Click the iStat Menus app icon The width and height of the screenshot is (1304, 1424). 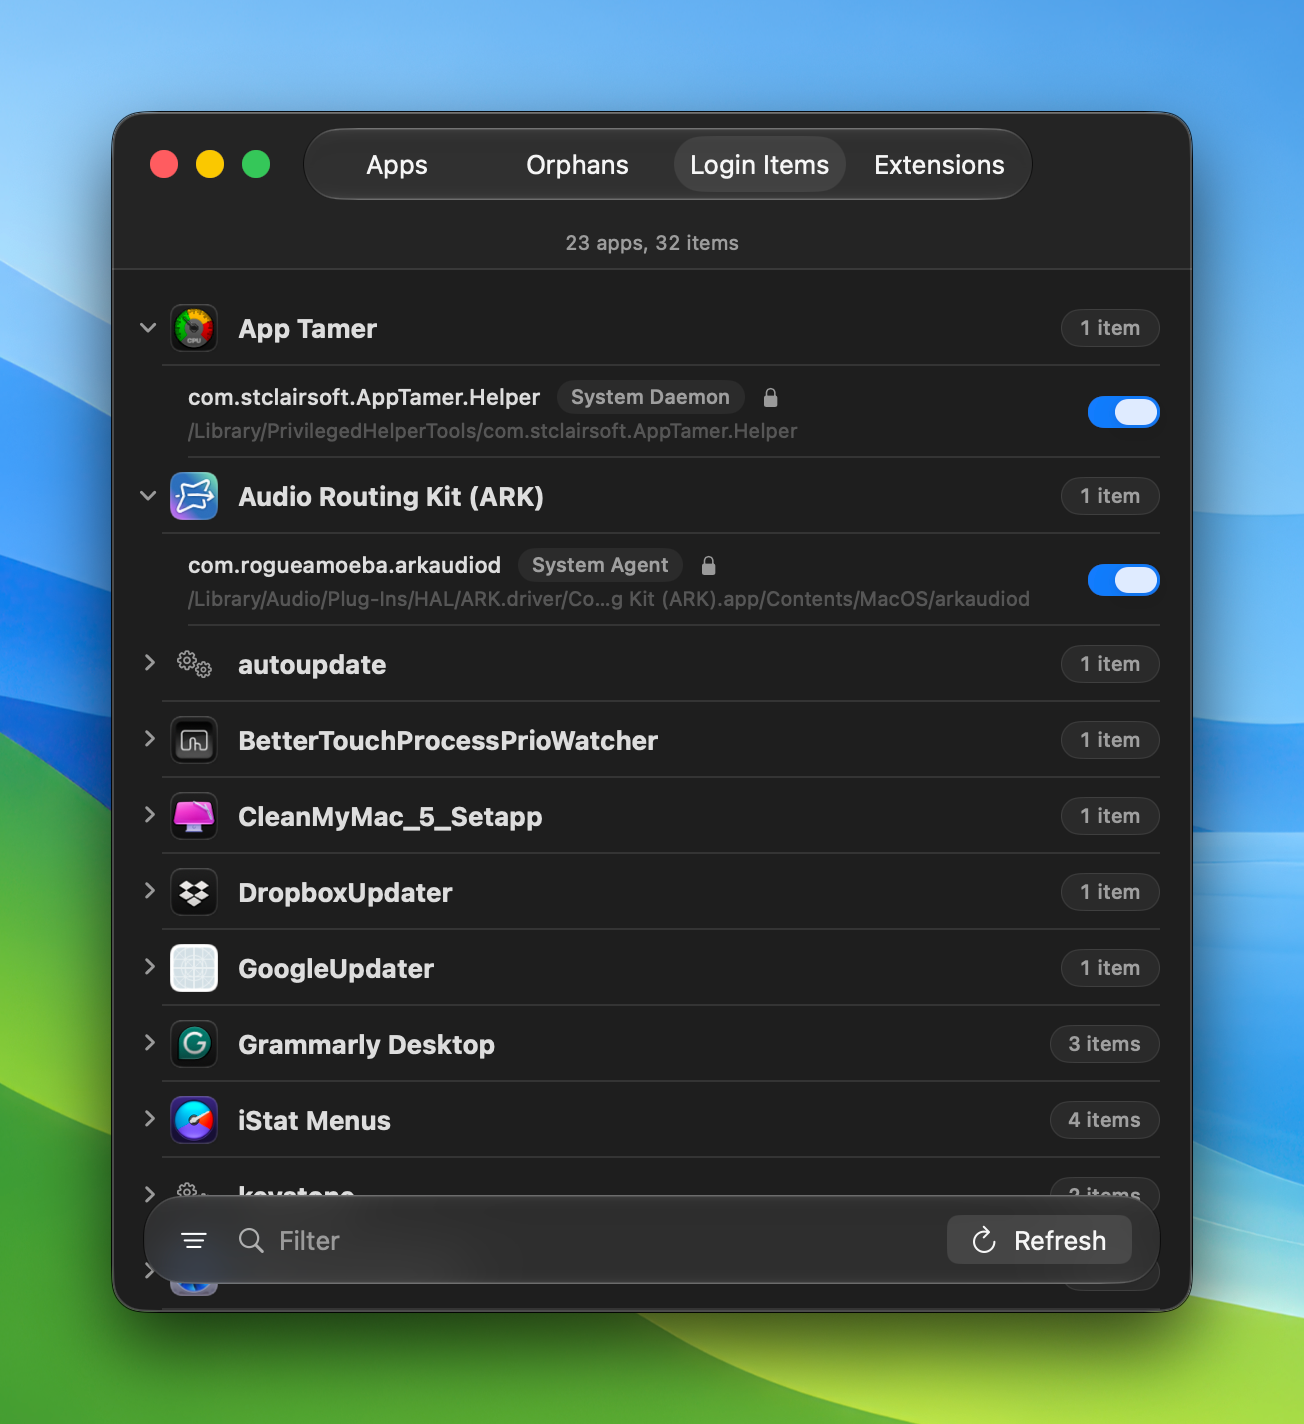(194, 1120)
